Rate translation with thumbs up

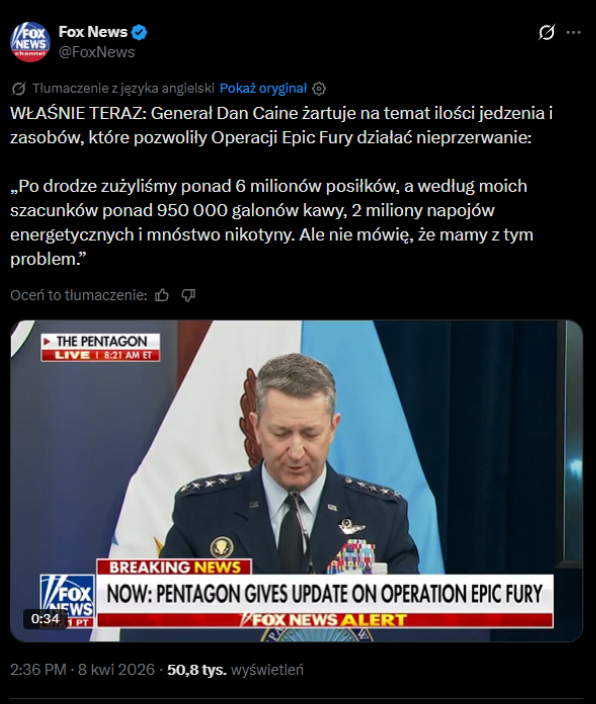coord(162,295)
